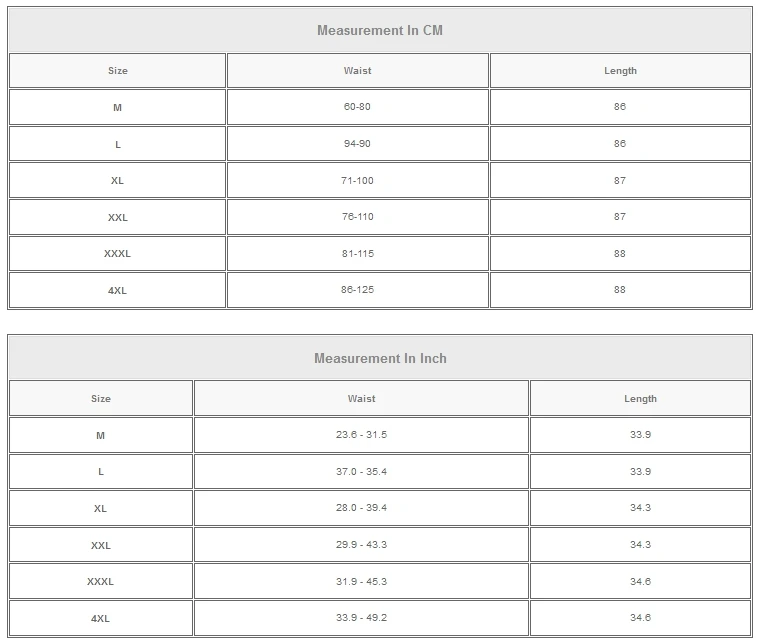This screenshot has width=758, height=643.
Task: Select the 31.9 - 45.3 waist cell
Action: pyautogui.click(x=361, y=581)
